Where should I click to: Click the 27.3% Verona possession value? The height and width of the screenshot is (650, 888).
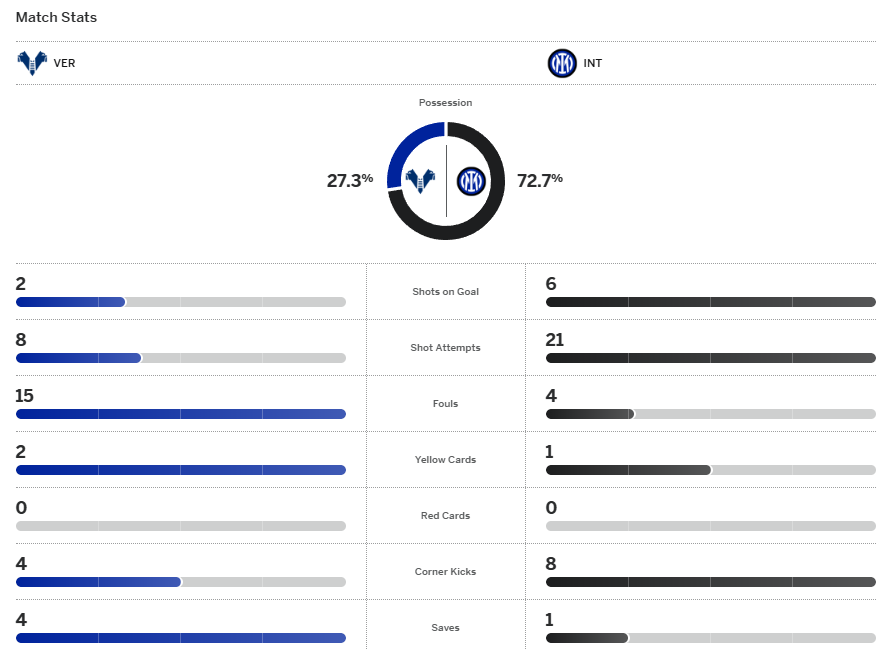349,181
